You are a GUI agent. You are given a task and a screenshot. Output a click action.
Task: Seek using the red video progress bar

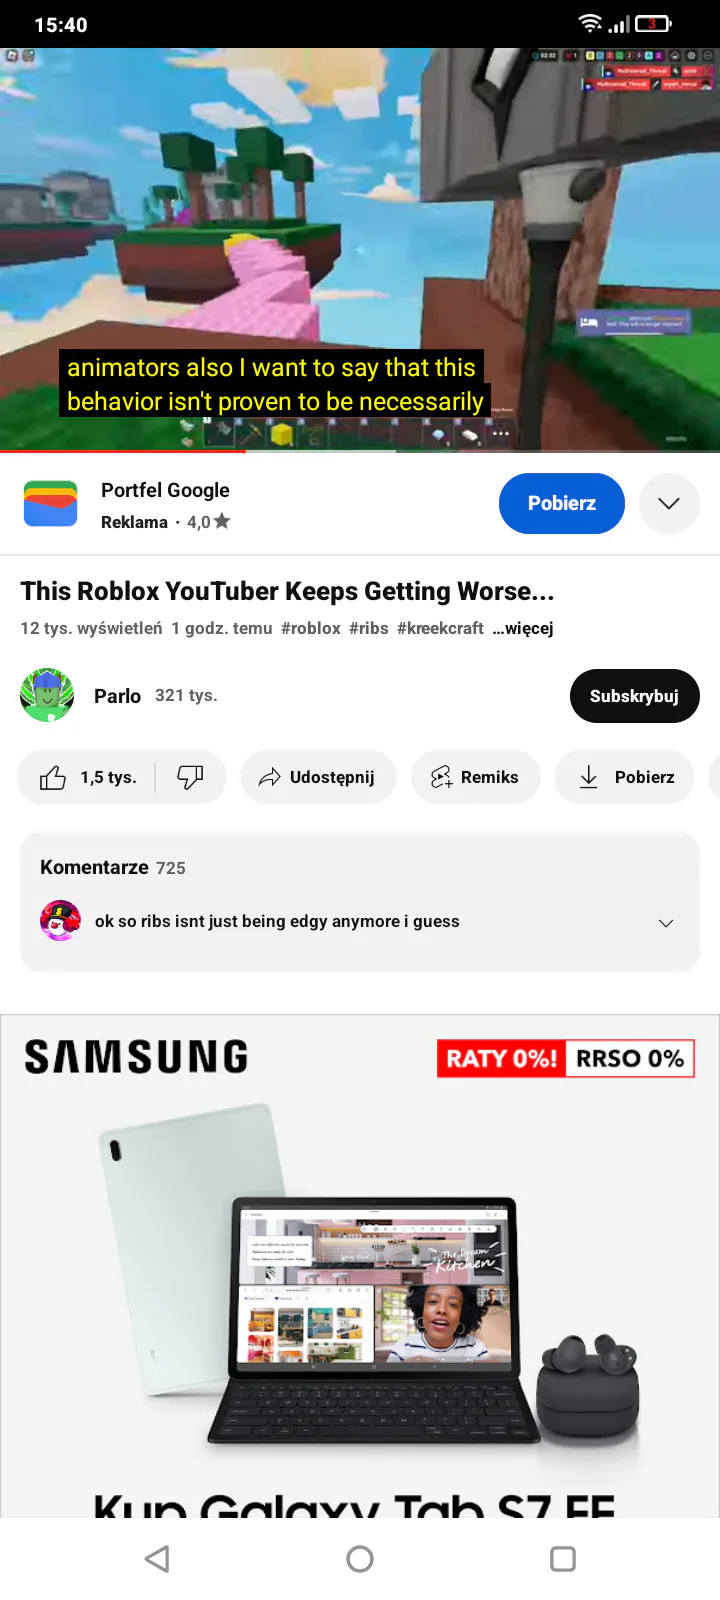[122, 452]
